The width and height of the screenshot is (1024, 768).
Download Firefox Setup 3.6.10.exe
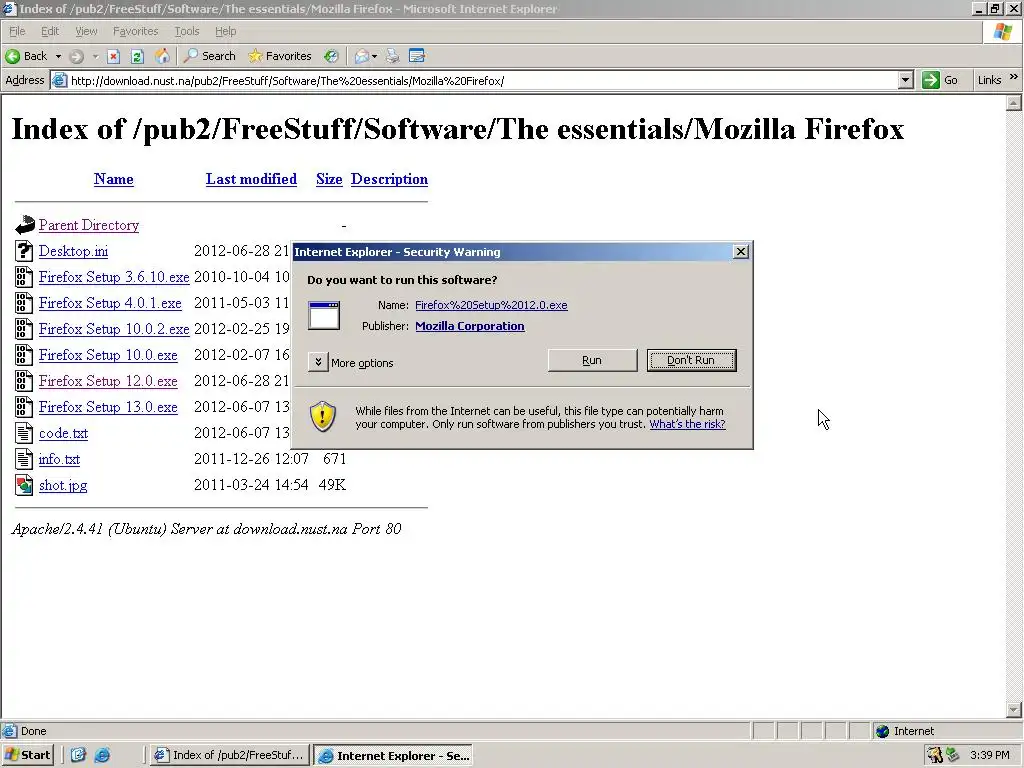[x=114, y=277]
